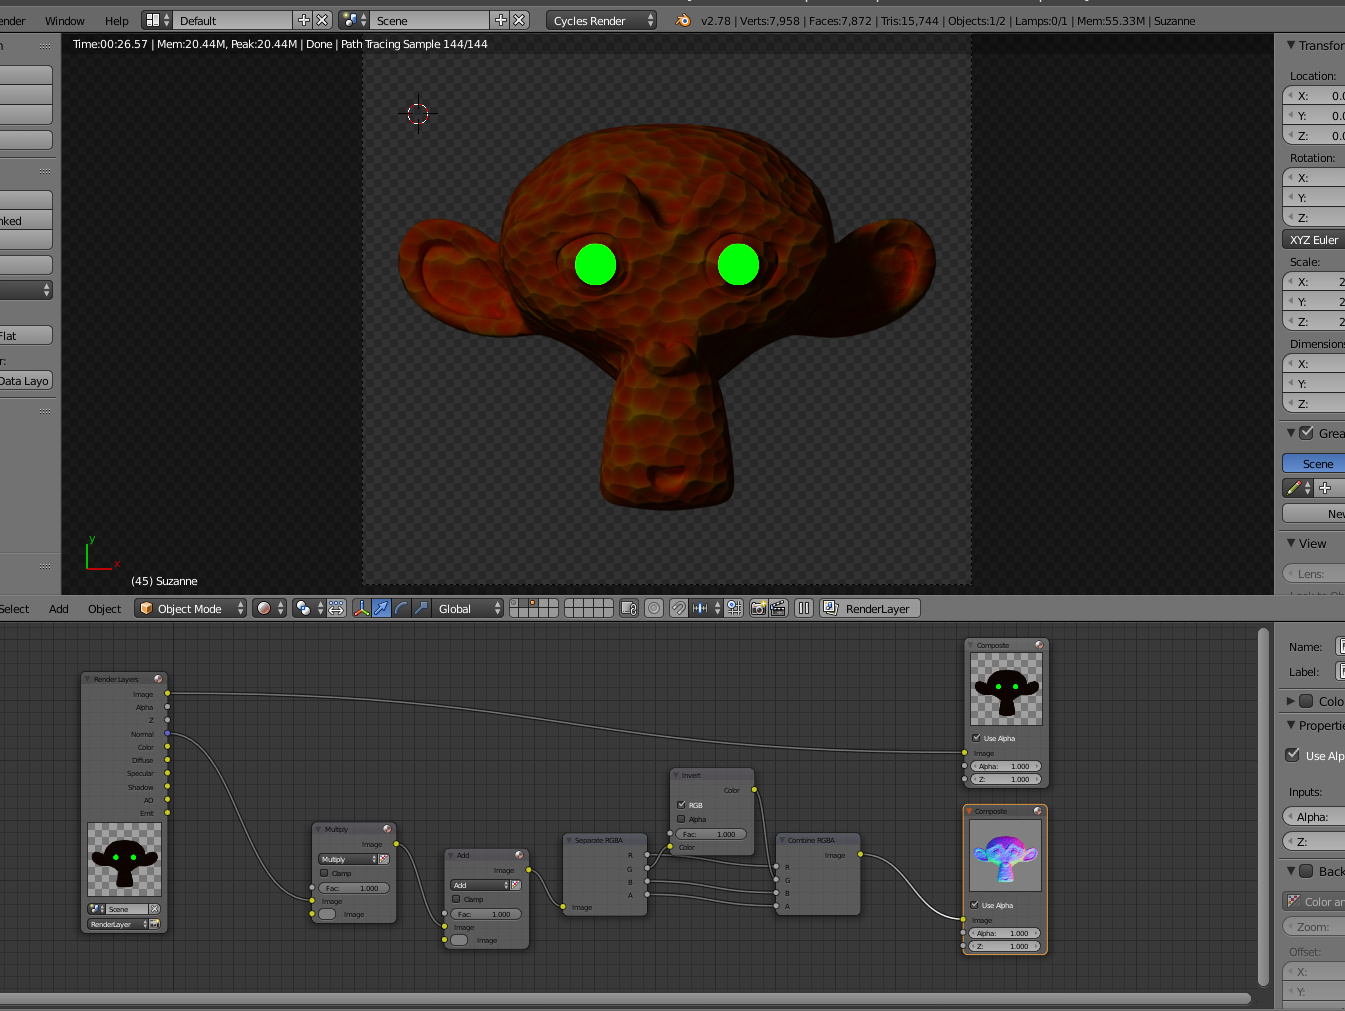
Task: Select the scale manipulator icon
Action: [x=421, y=608]
